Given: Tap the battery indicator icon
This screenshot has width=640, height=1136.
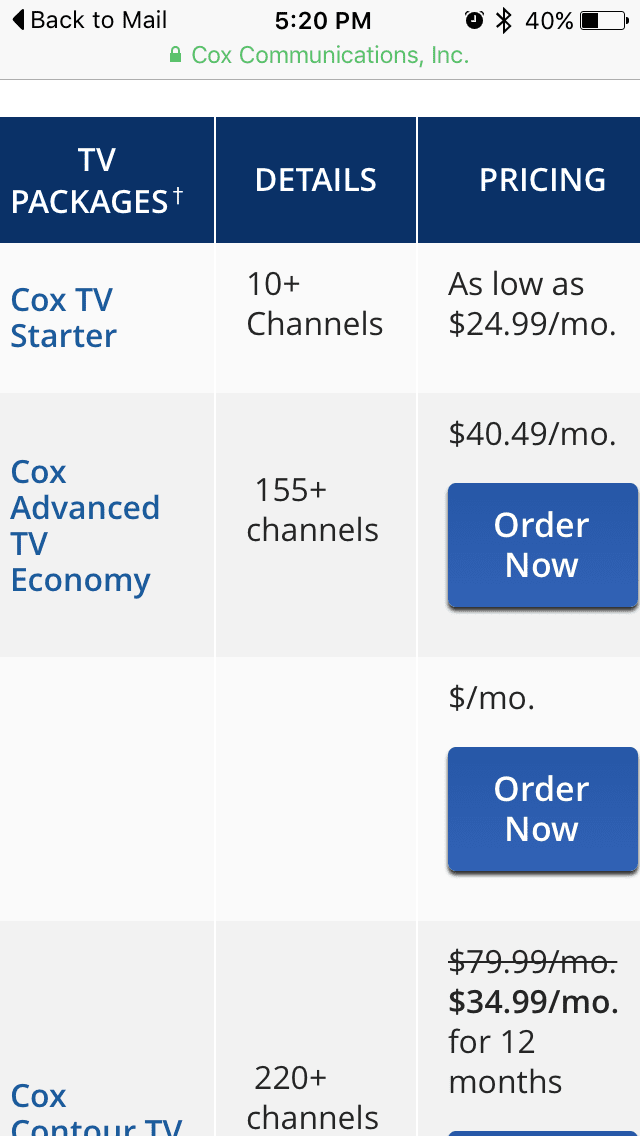Looking at the screenshot, I should [604, 21].
